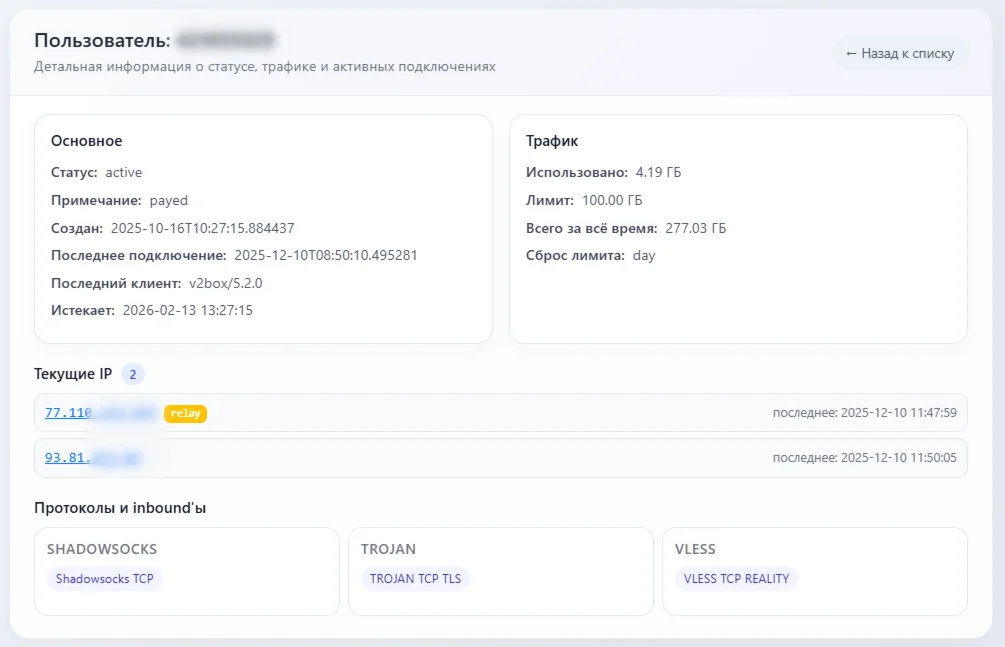Click the current IP count badge
The height and width of the screenshot is (647, 1005).
[133, 375]
